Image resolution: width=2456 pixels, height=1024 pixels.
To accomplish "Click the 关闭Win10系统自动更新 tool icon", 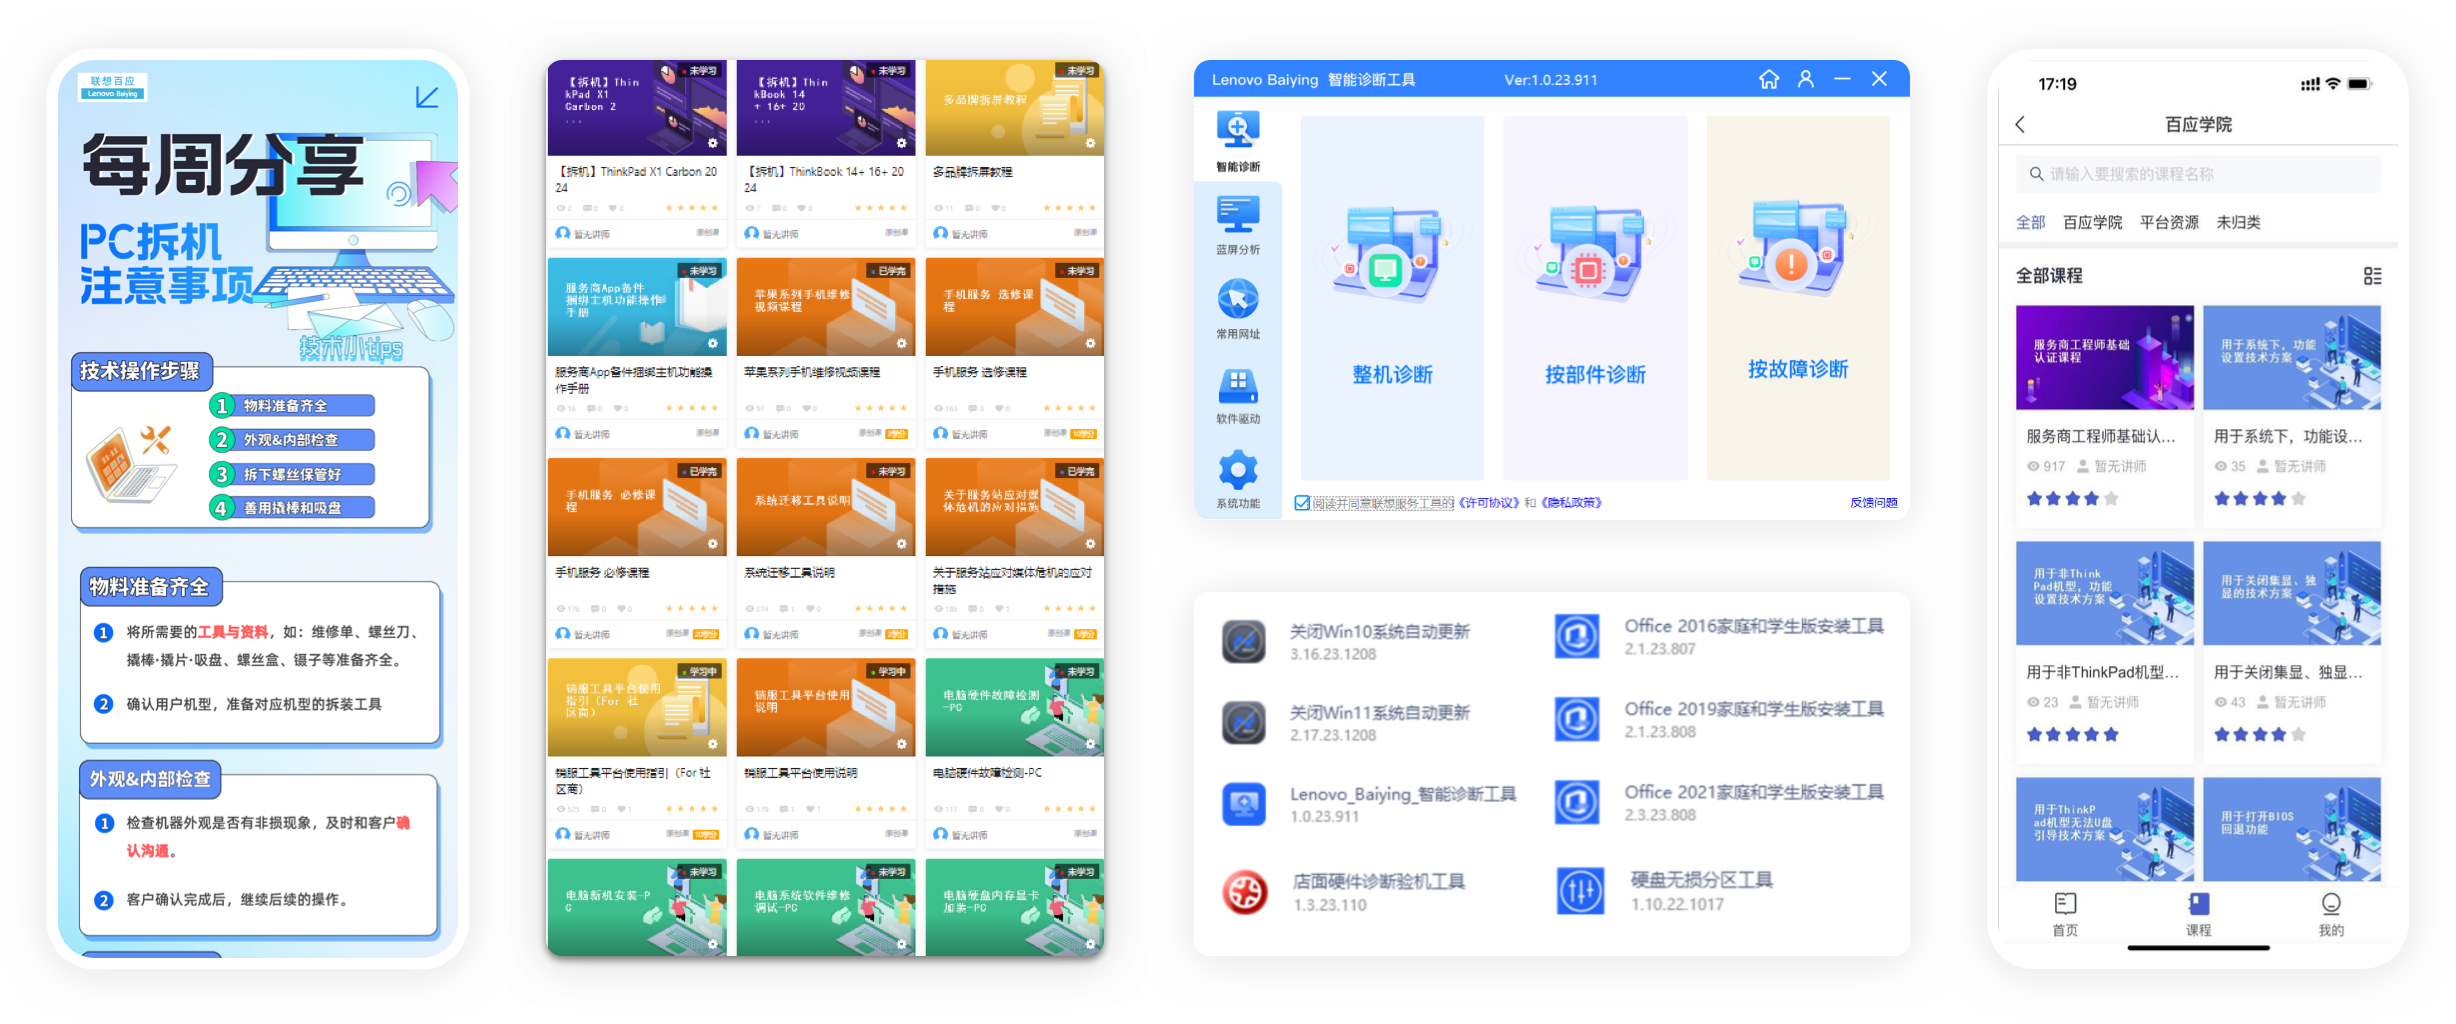I will (x=1244, y=641).
